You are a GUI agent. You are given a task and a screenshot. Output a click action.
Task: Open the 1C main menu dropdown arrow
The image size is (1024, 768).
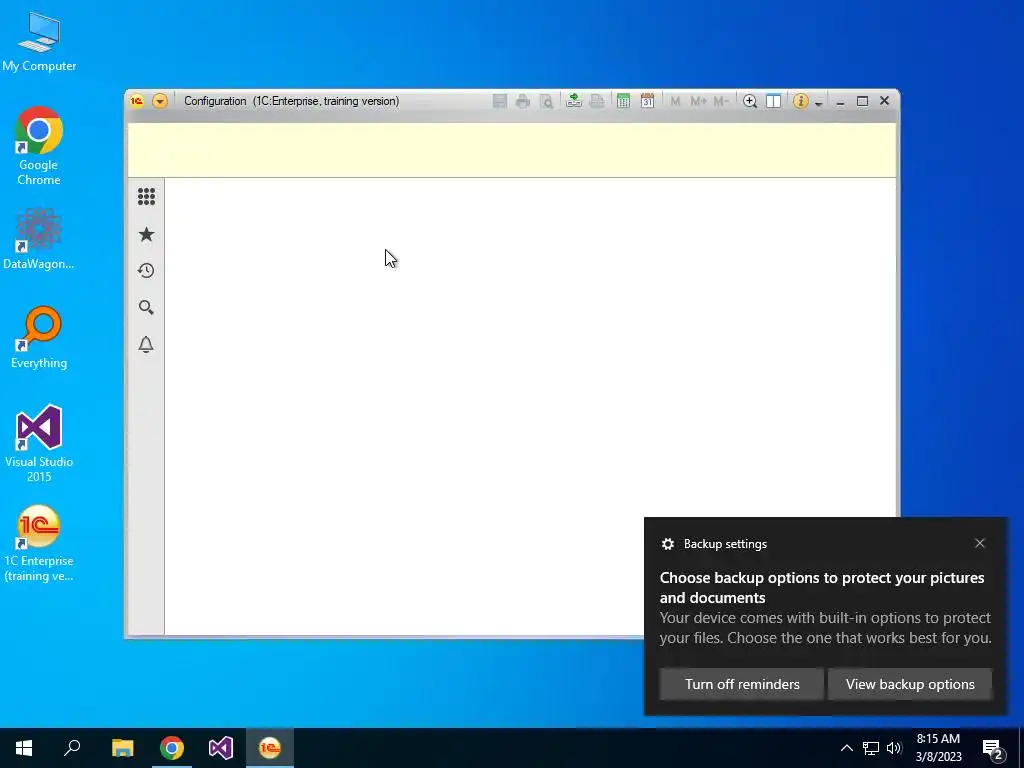(x=160, y=101)
